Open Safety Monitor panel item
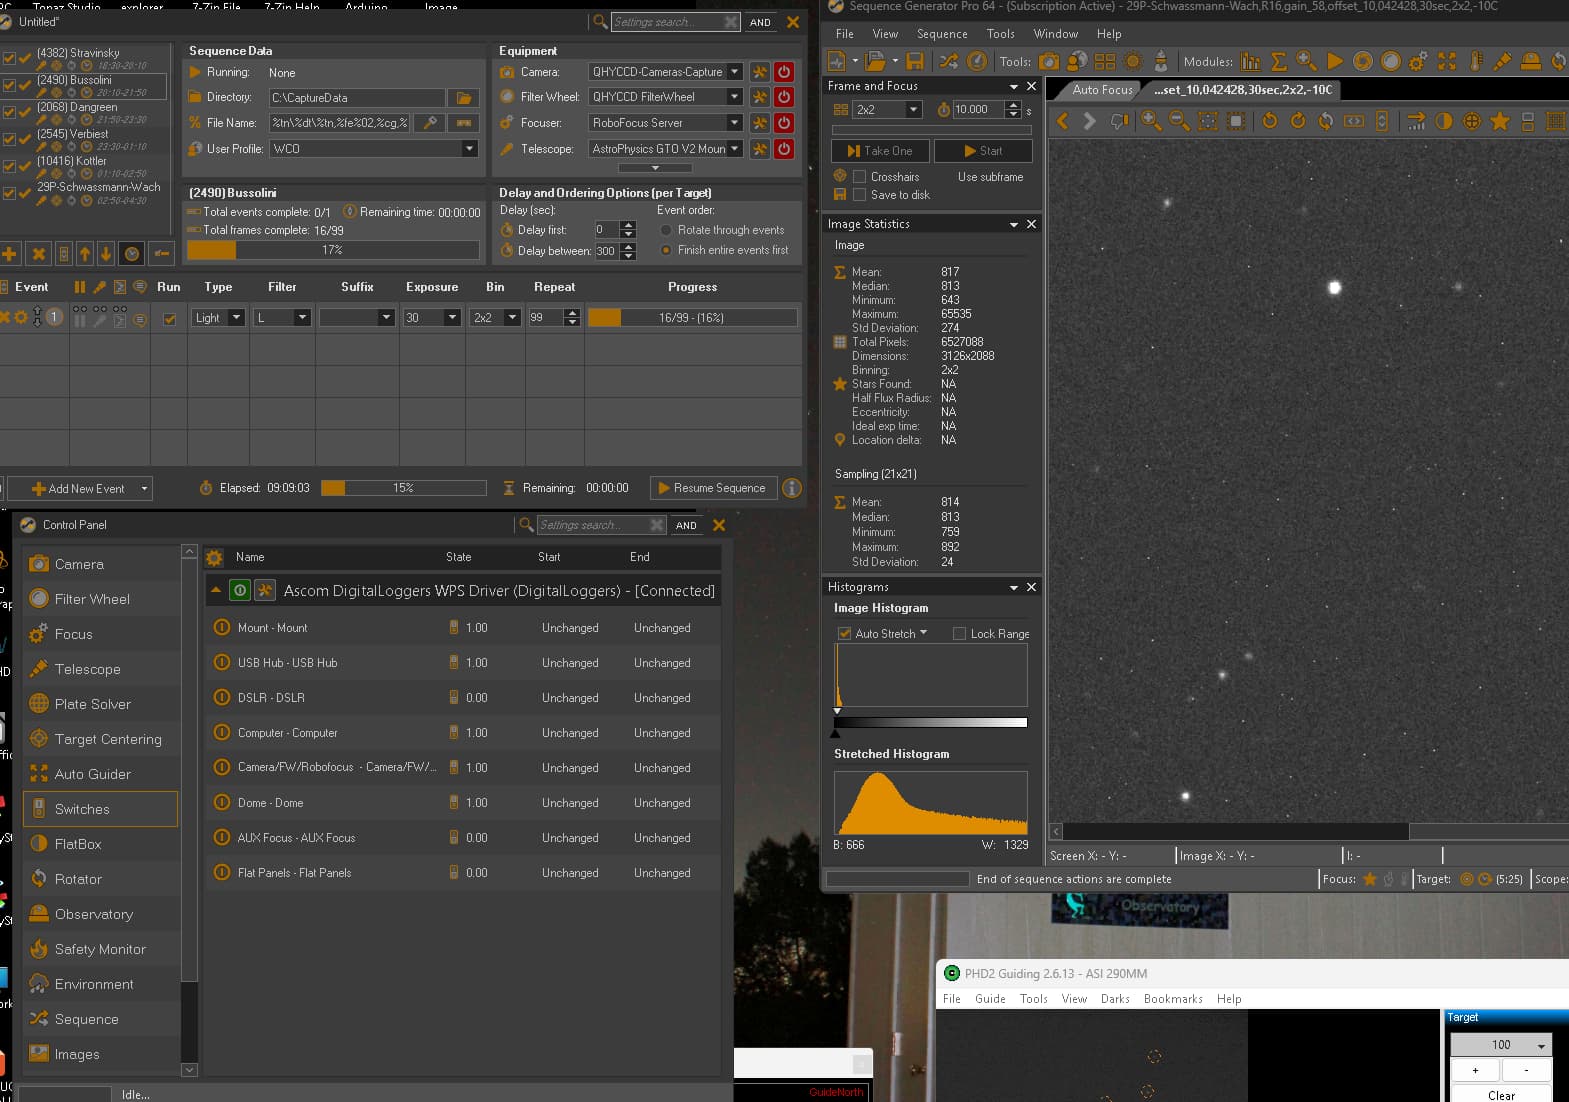Viewport: 1569px width, 1102px height. point(100,949)
